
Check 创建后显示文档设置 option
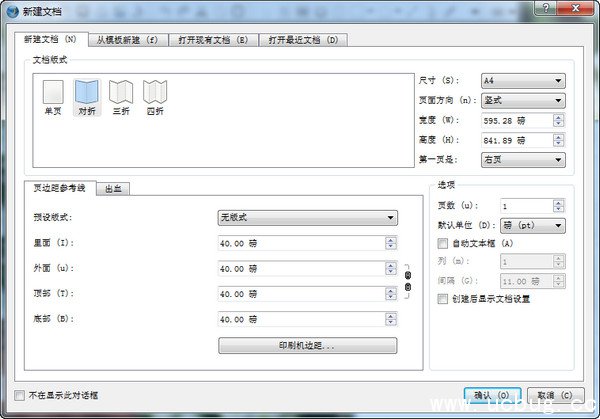tap(443, 298)
